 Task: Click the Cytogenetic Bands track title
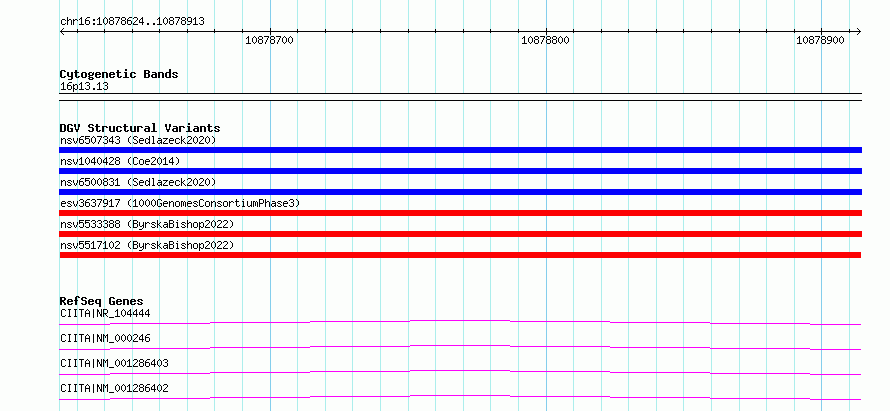coord(119,74)
